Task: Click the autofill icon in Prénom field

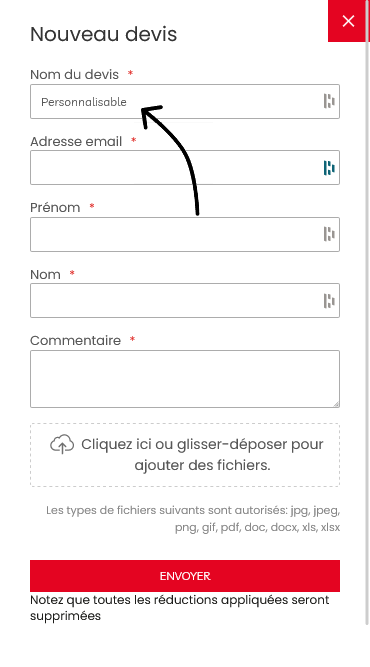Action: point(329,234)
